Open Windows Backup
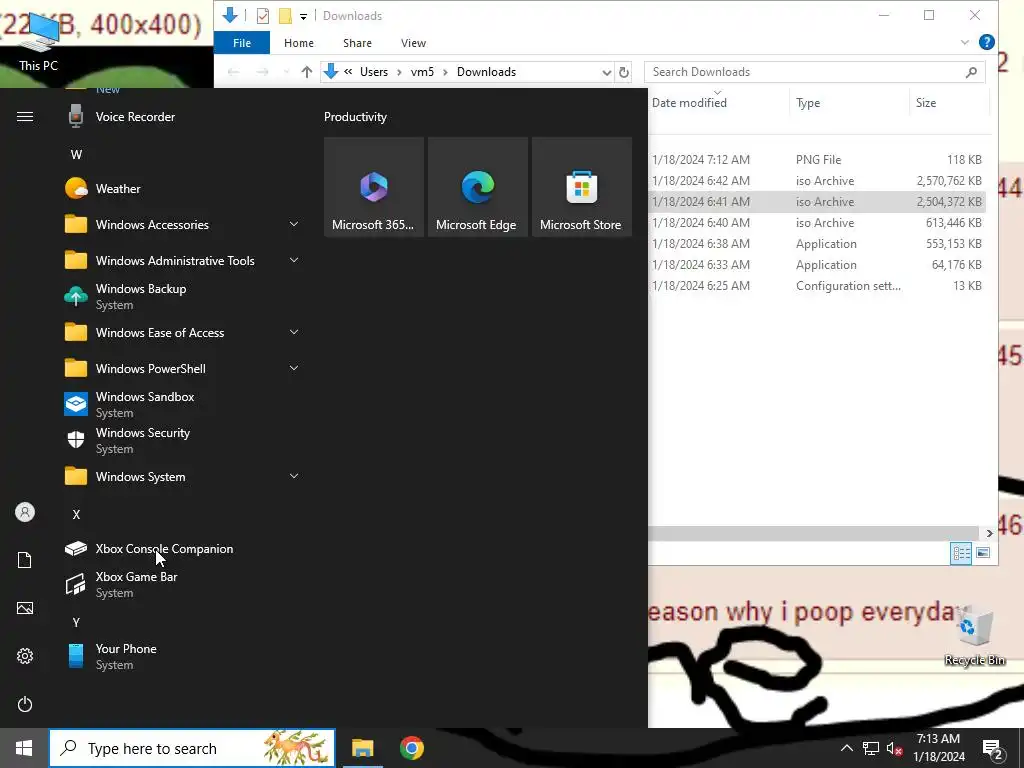The width and height of the screenshot is (1024, 768). (183, 296)
